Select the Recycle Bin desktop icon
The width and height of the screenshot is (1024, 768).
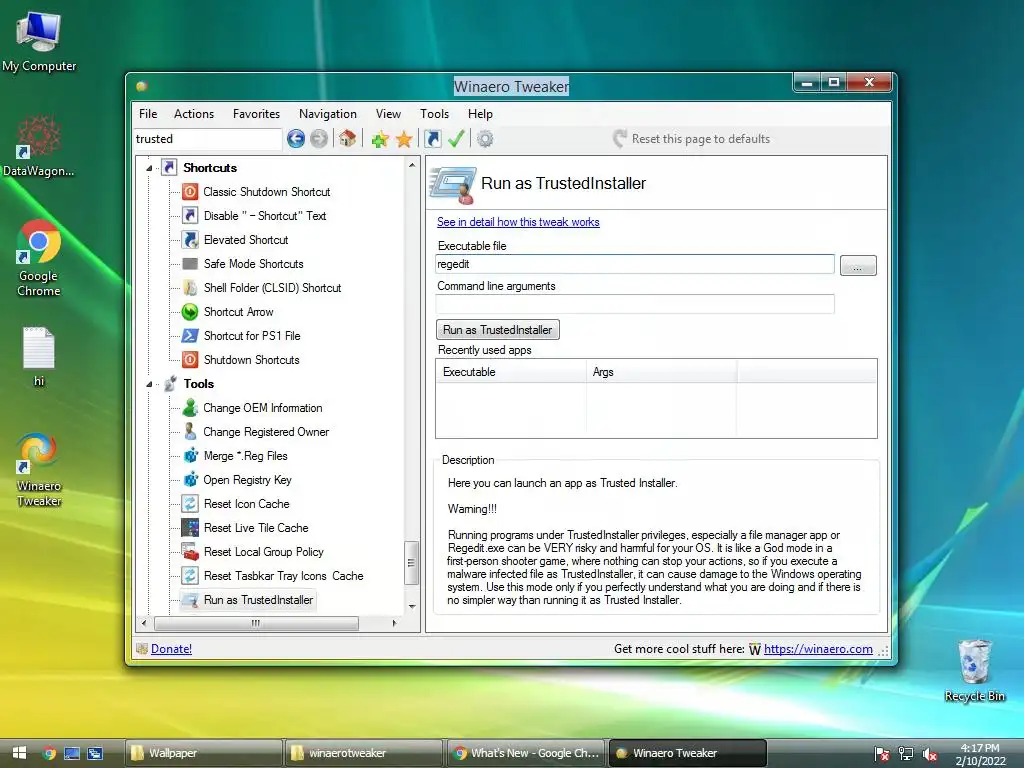click(x=974, y=670)
